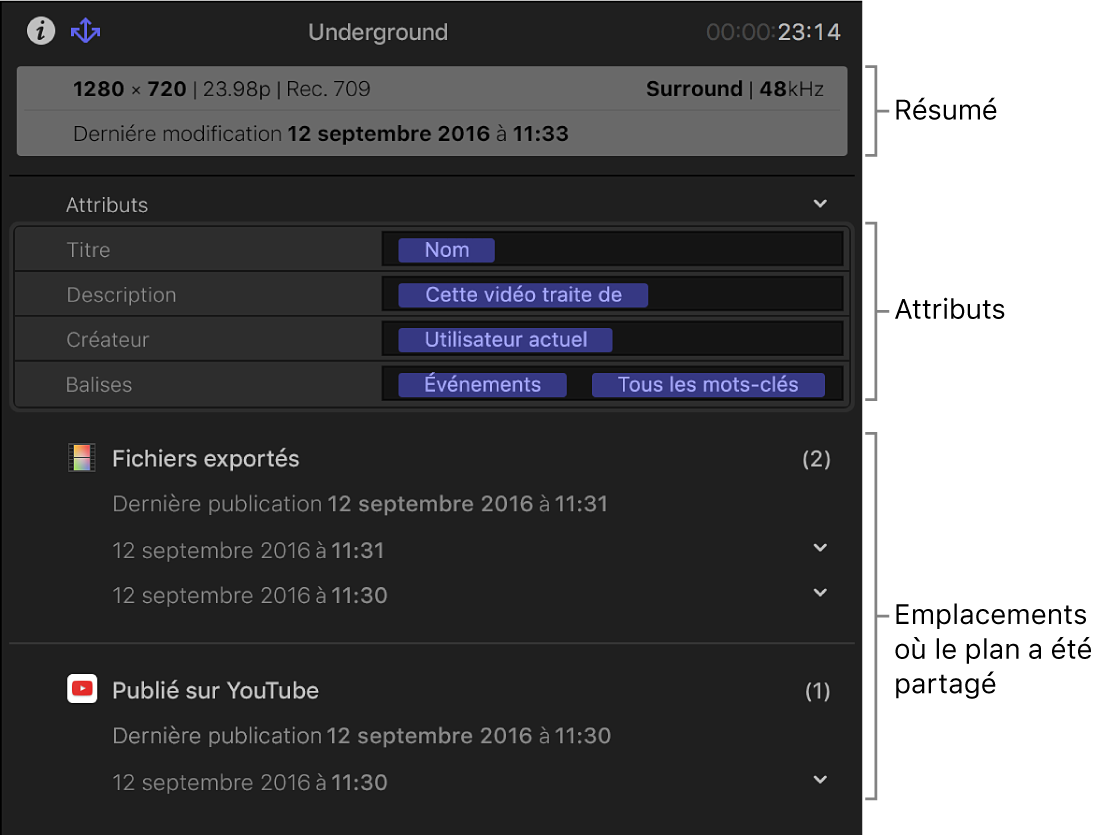
Task: Select the Nom token in Titre
Action: (446, 250)
